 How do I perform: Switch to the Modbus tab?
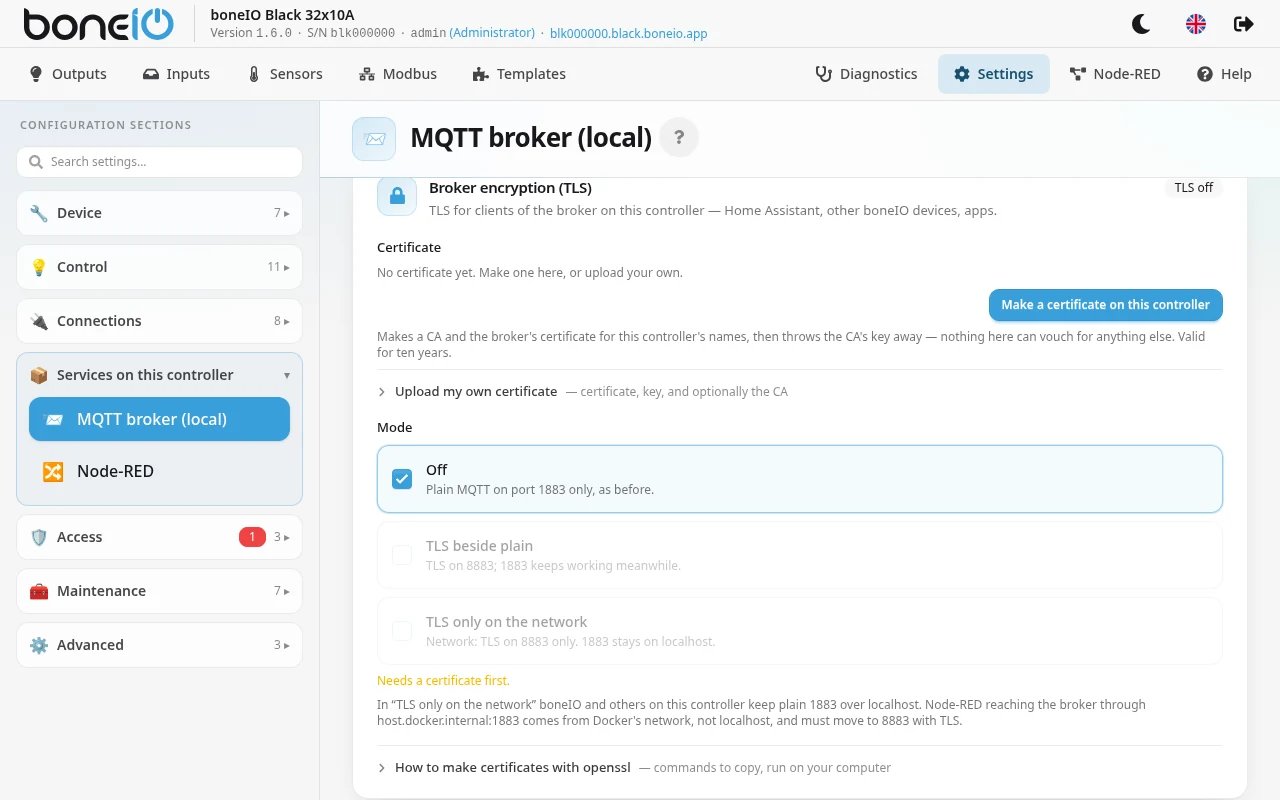398,74
